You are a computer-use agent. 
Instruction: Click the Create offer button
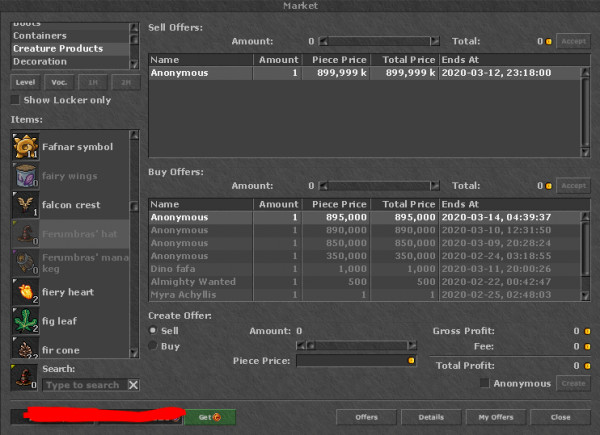(573, 383)
